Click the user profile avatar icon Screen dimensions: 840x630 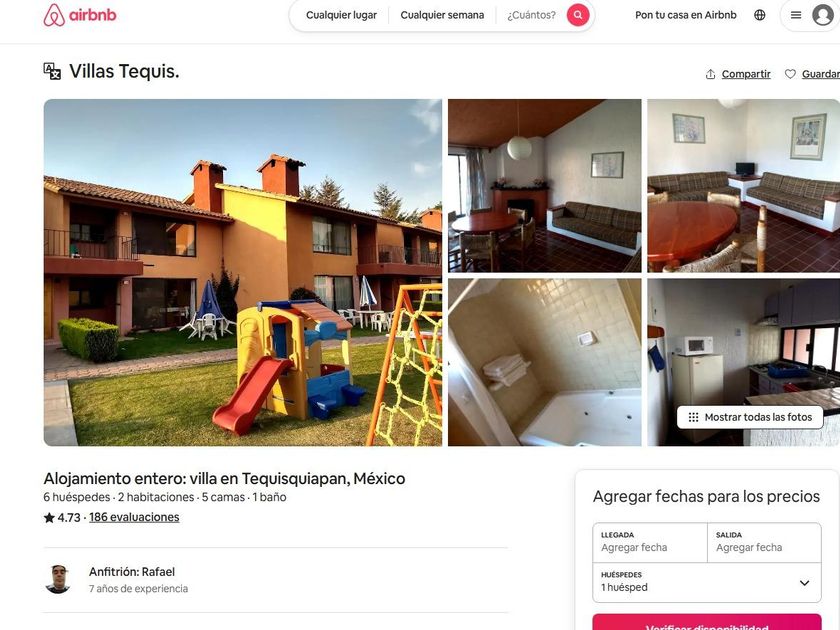822,15
